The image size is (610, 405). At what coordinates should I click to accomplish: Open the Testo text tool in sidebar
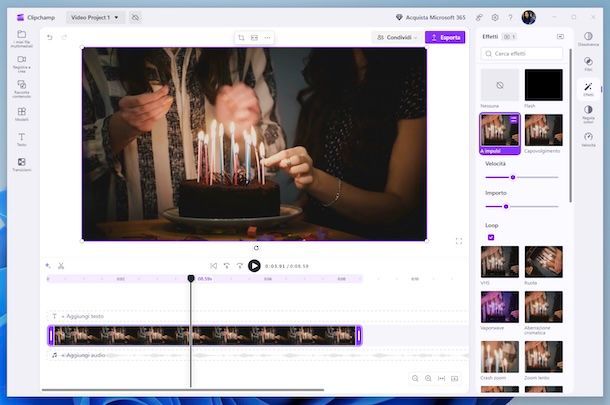pyautogui.click(x=21, y=138)
